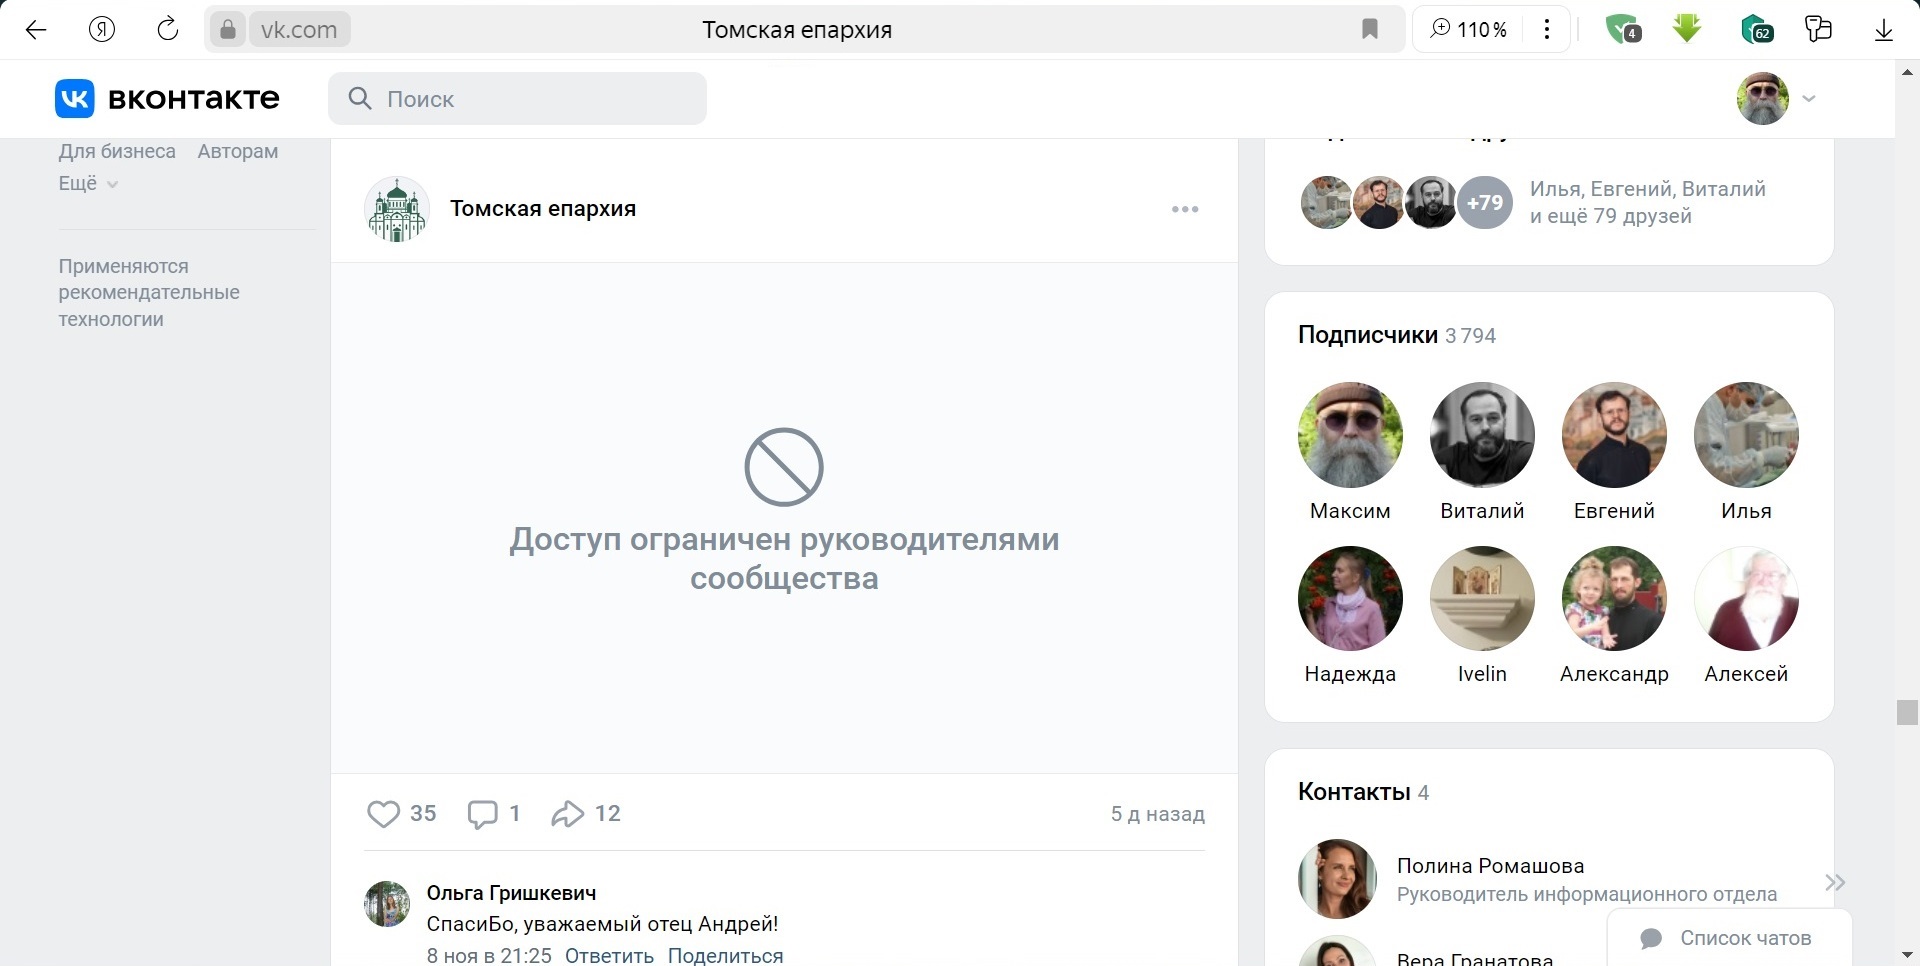1920x966 pixels.
Task: Open 'Подписчики' list heading
Action: click(1367, 335)
